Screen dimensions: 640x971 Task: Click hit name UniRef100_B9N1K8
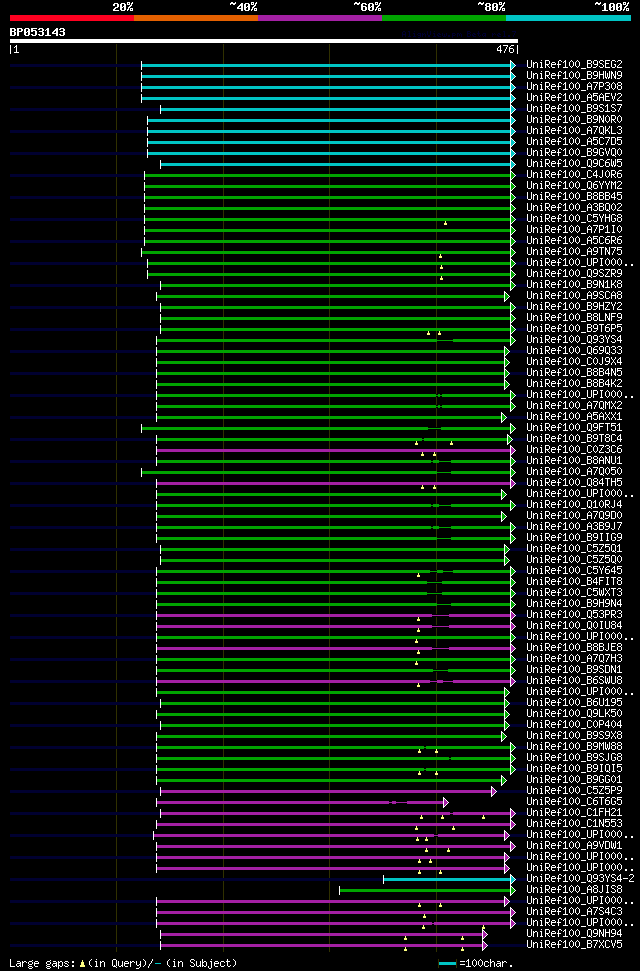pos(574,285)
